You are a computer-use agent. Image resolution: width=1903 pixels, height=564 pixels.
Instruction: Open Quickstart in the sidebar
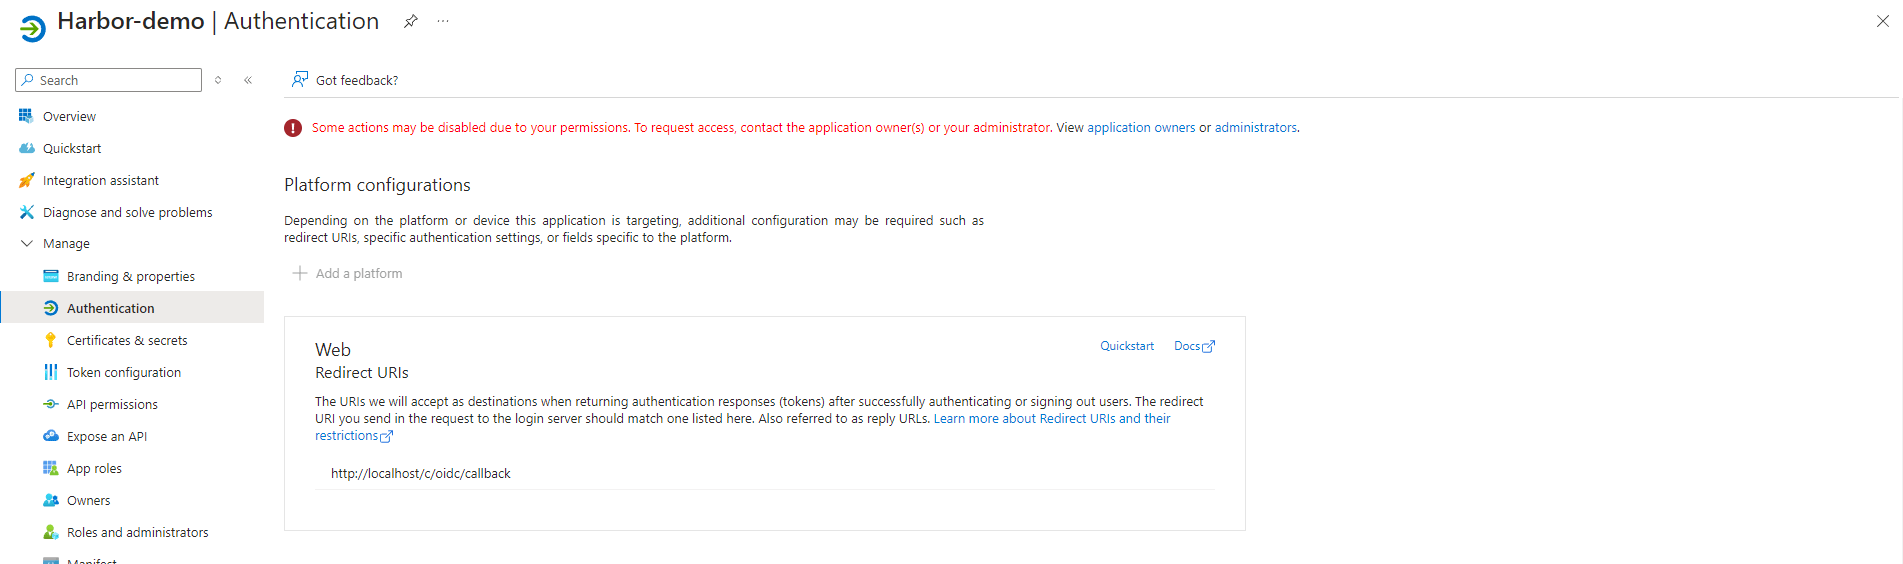click(x=72, y=149)
